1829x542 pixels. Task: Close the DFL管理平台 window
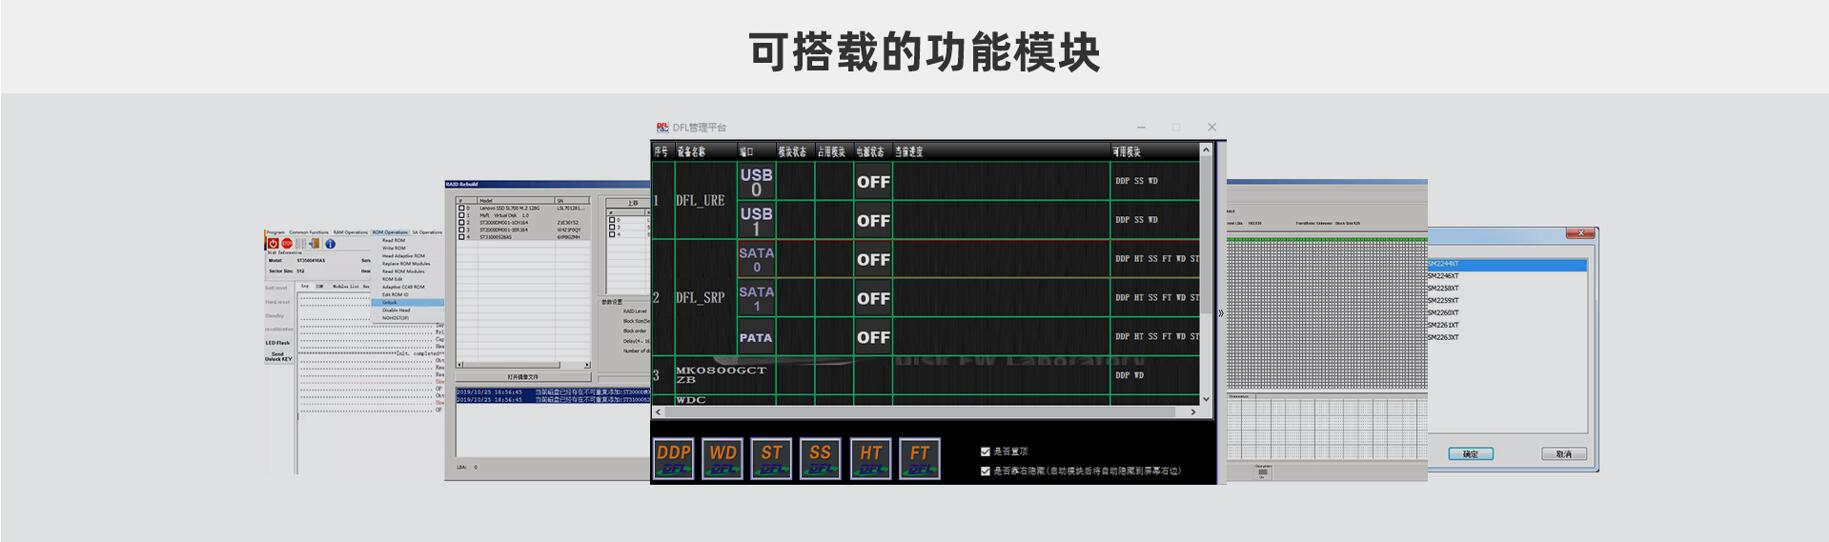pos(1212,127)
